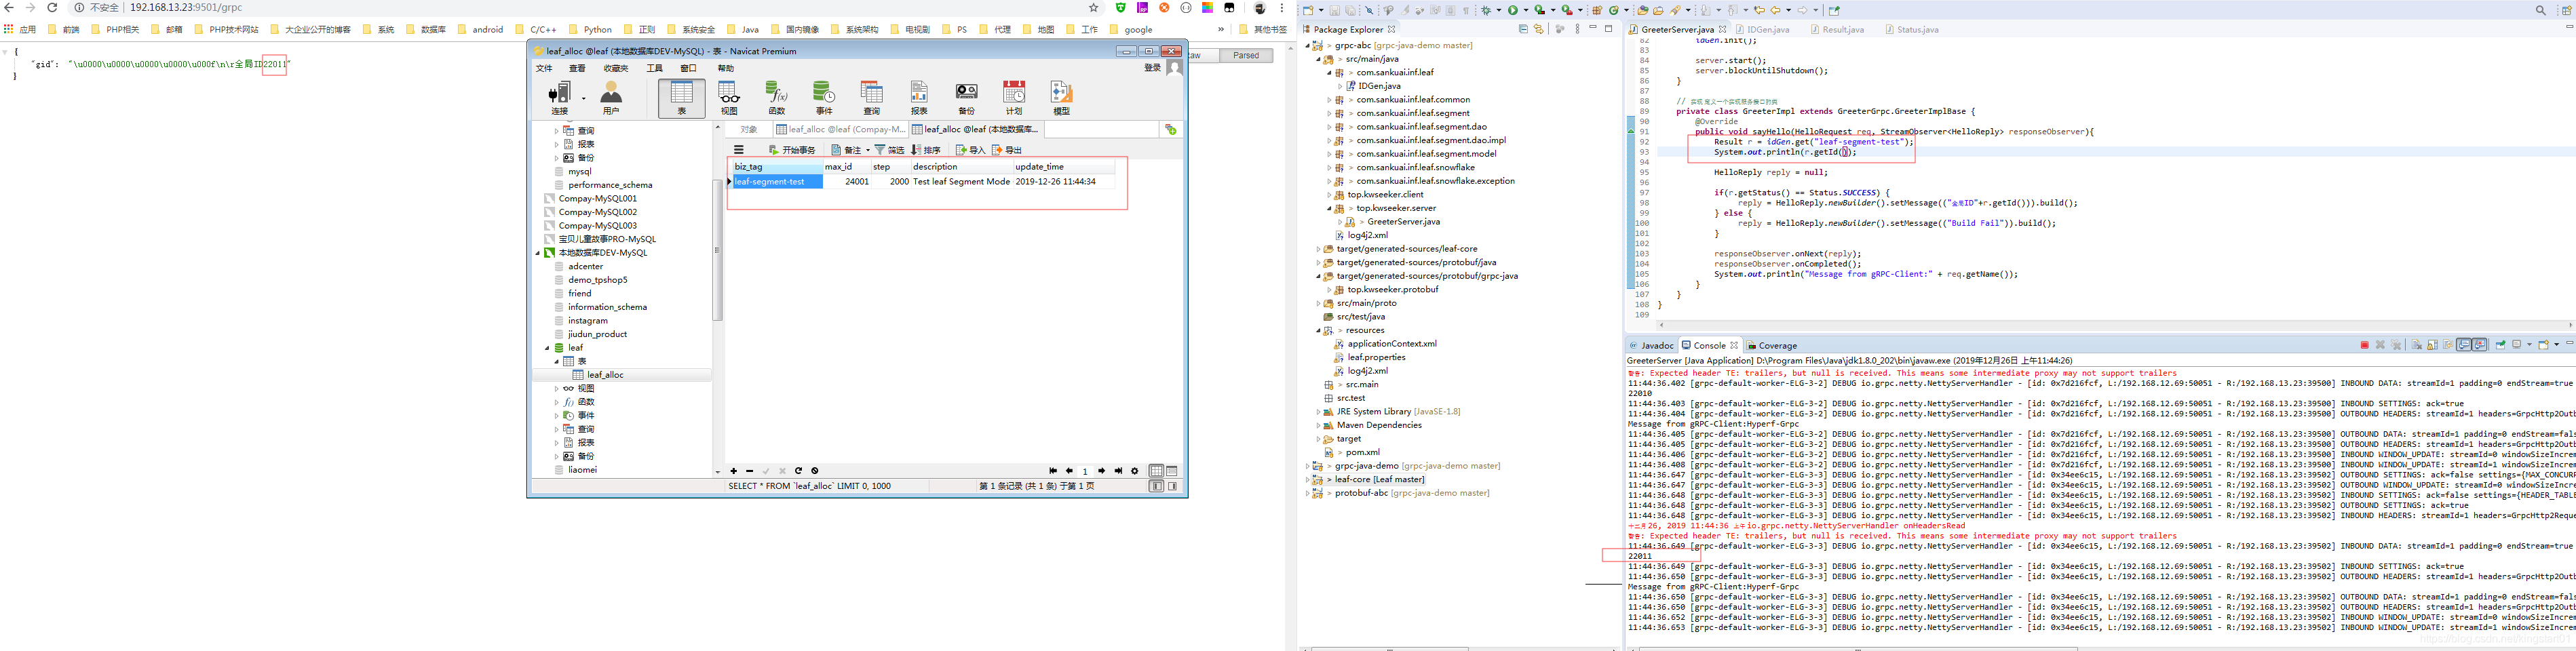Collapse the 本地数据库DEV-MySQL connection node
Image resolution: width=2576 pixels, height=651 pixels.
tap(537, 253)
